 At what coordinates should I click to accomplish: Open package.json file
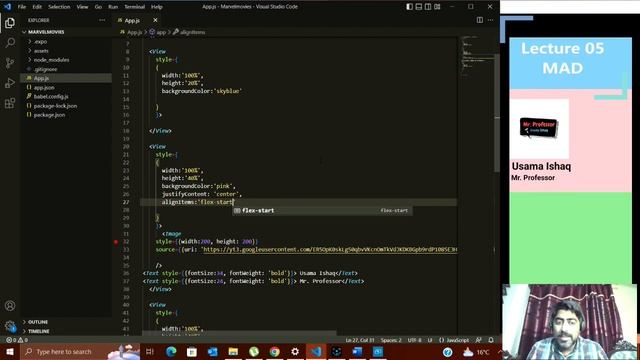[x=66, y=115]
